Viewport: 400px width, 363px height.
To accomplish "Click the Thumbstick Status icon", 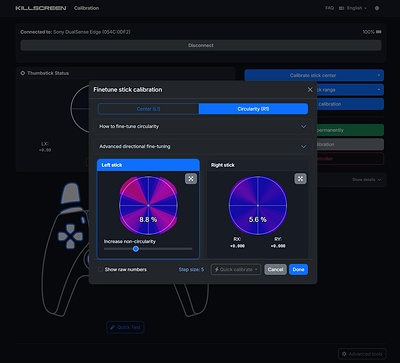I will [23, 73].
